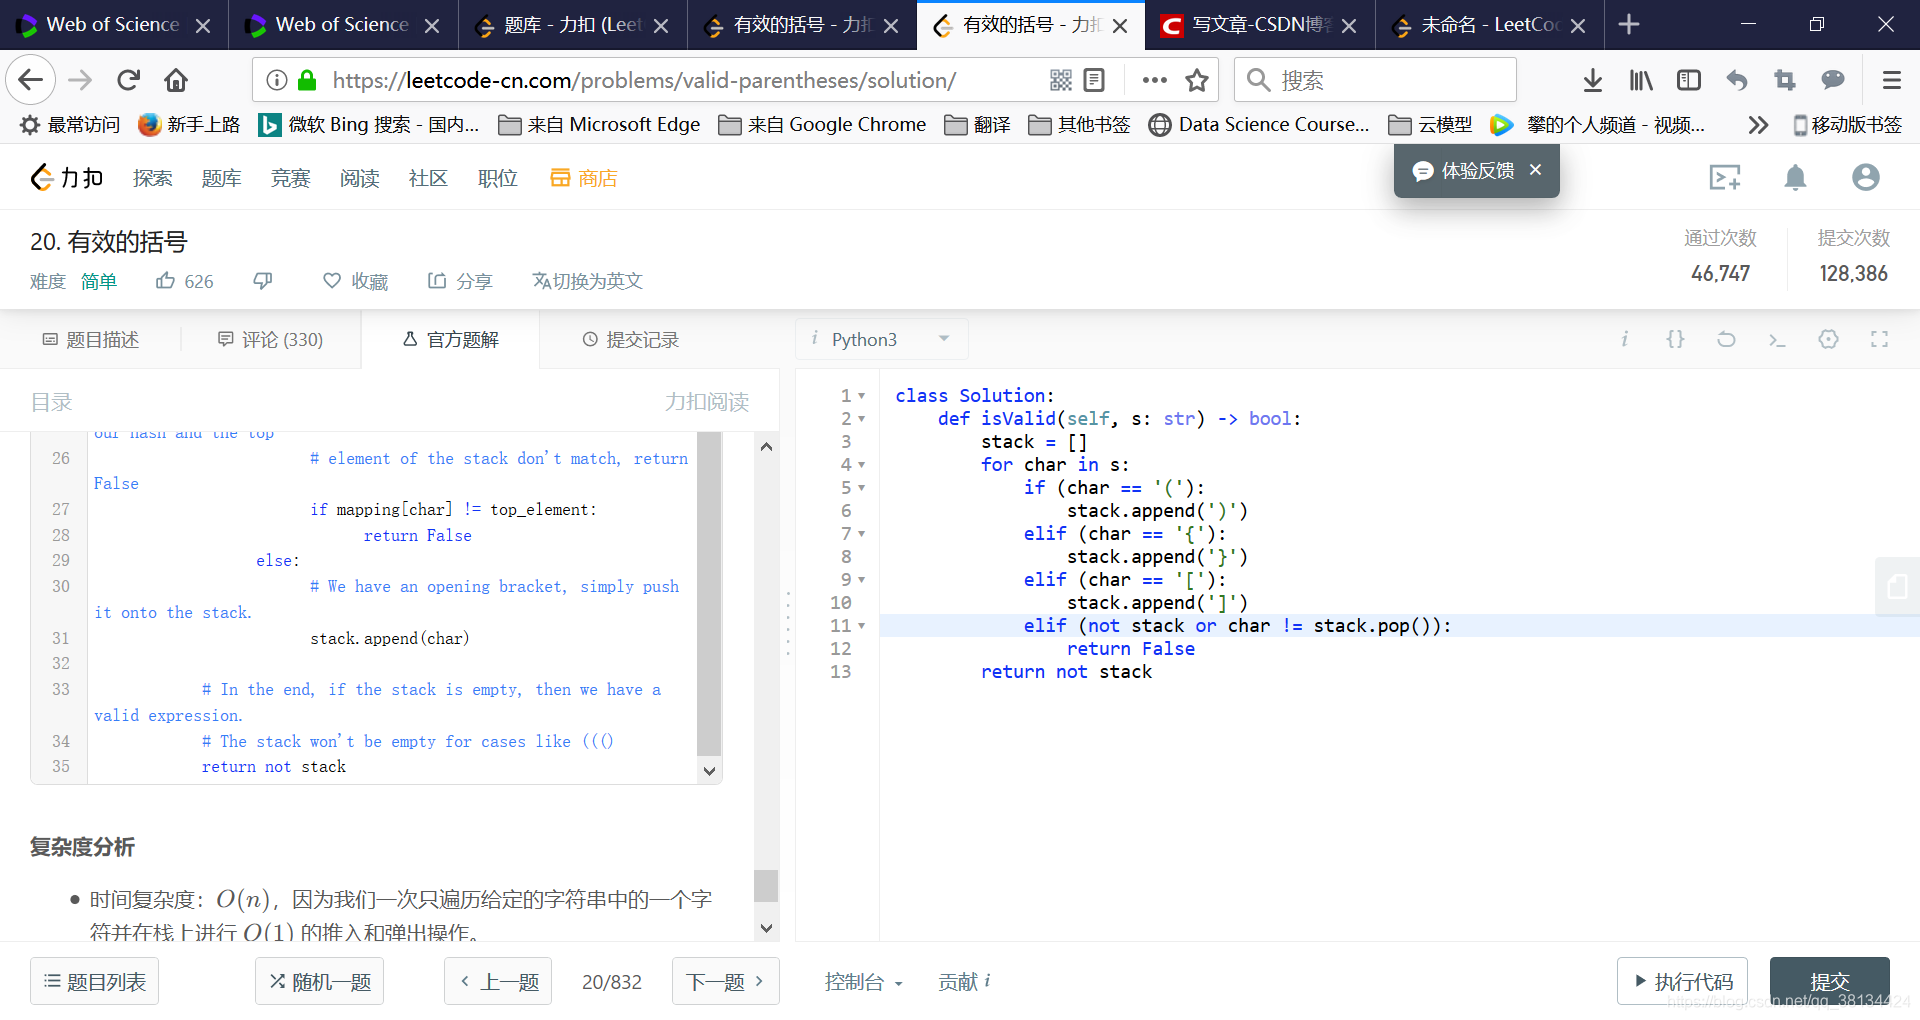1920x1020 pixels.
Task: Go back with browser back arrow
Action: (30, 80)
